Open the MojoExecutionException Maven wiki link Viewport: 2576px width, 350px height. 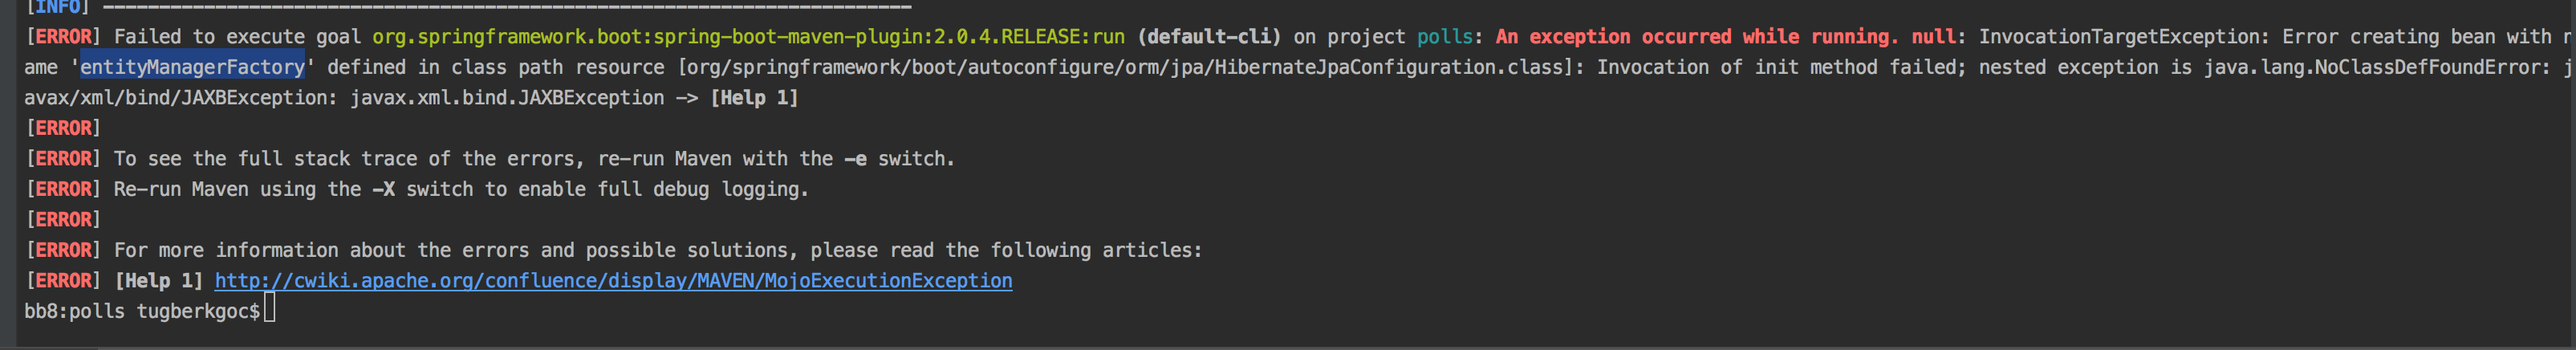[613, 281]
